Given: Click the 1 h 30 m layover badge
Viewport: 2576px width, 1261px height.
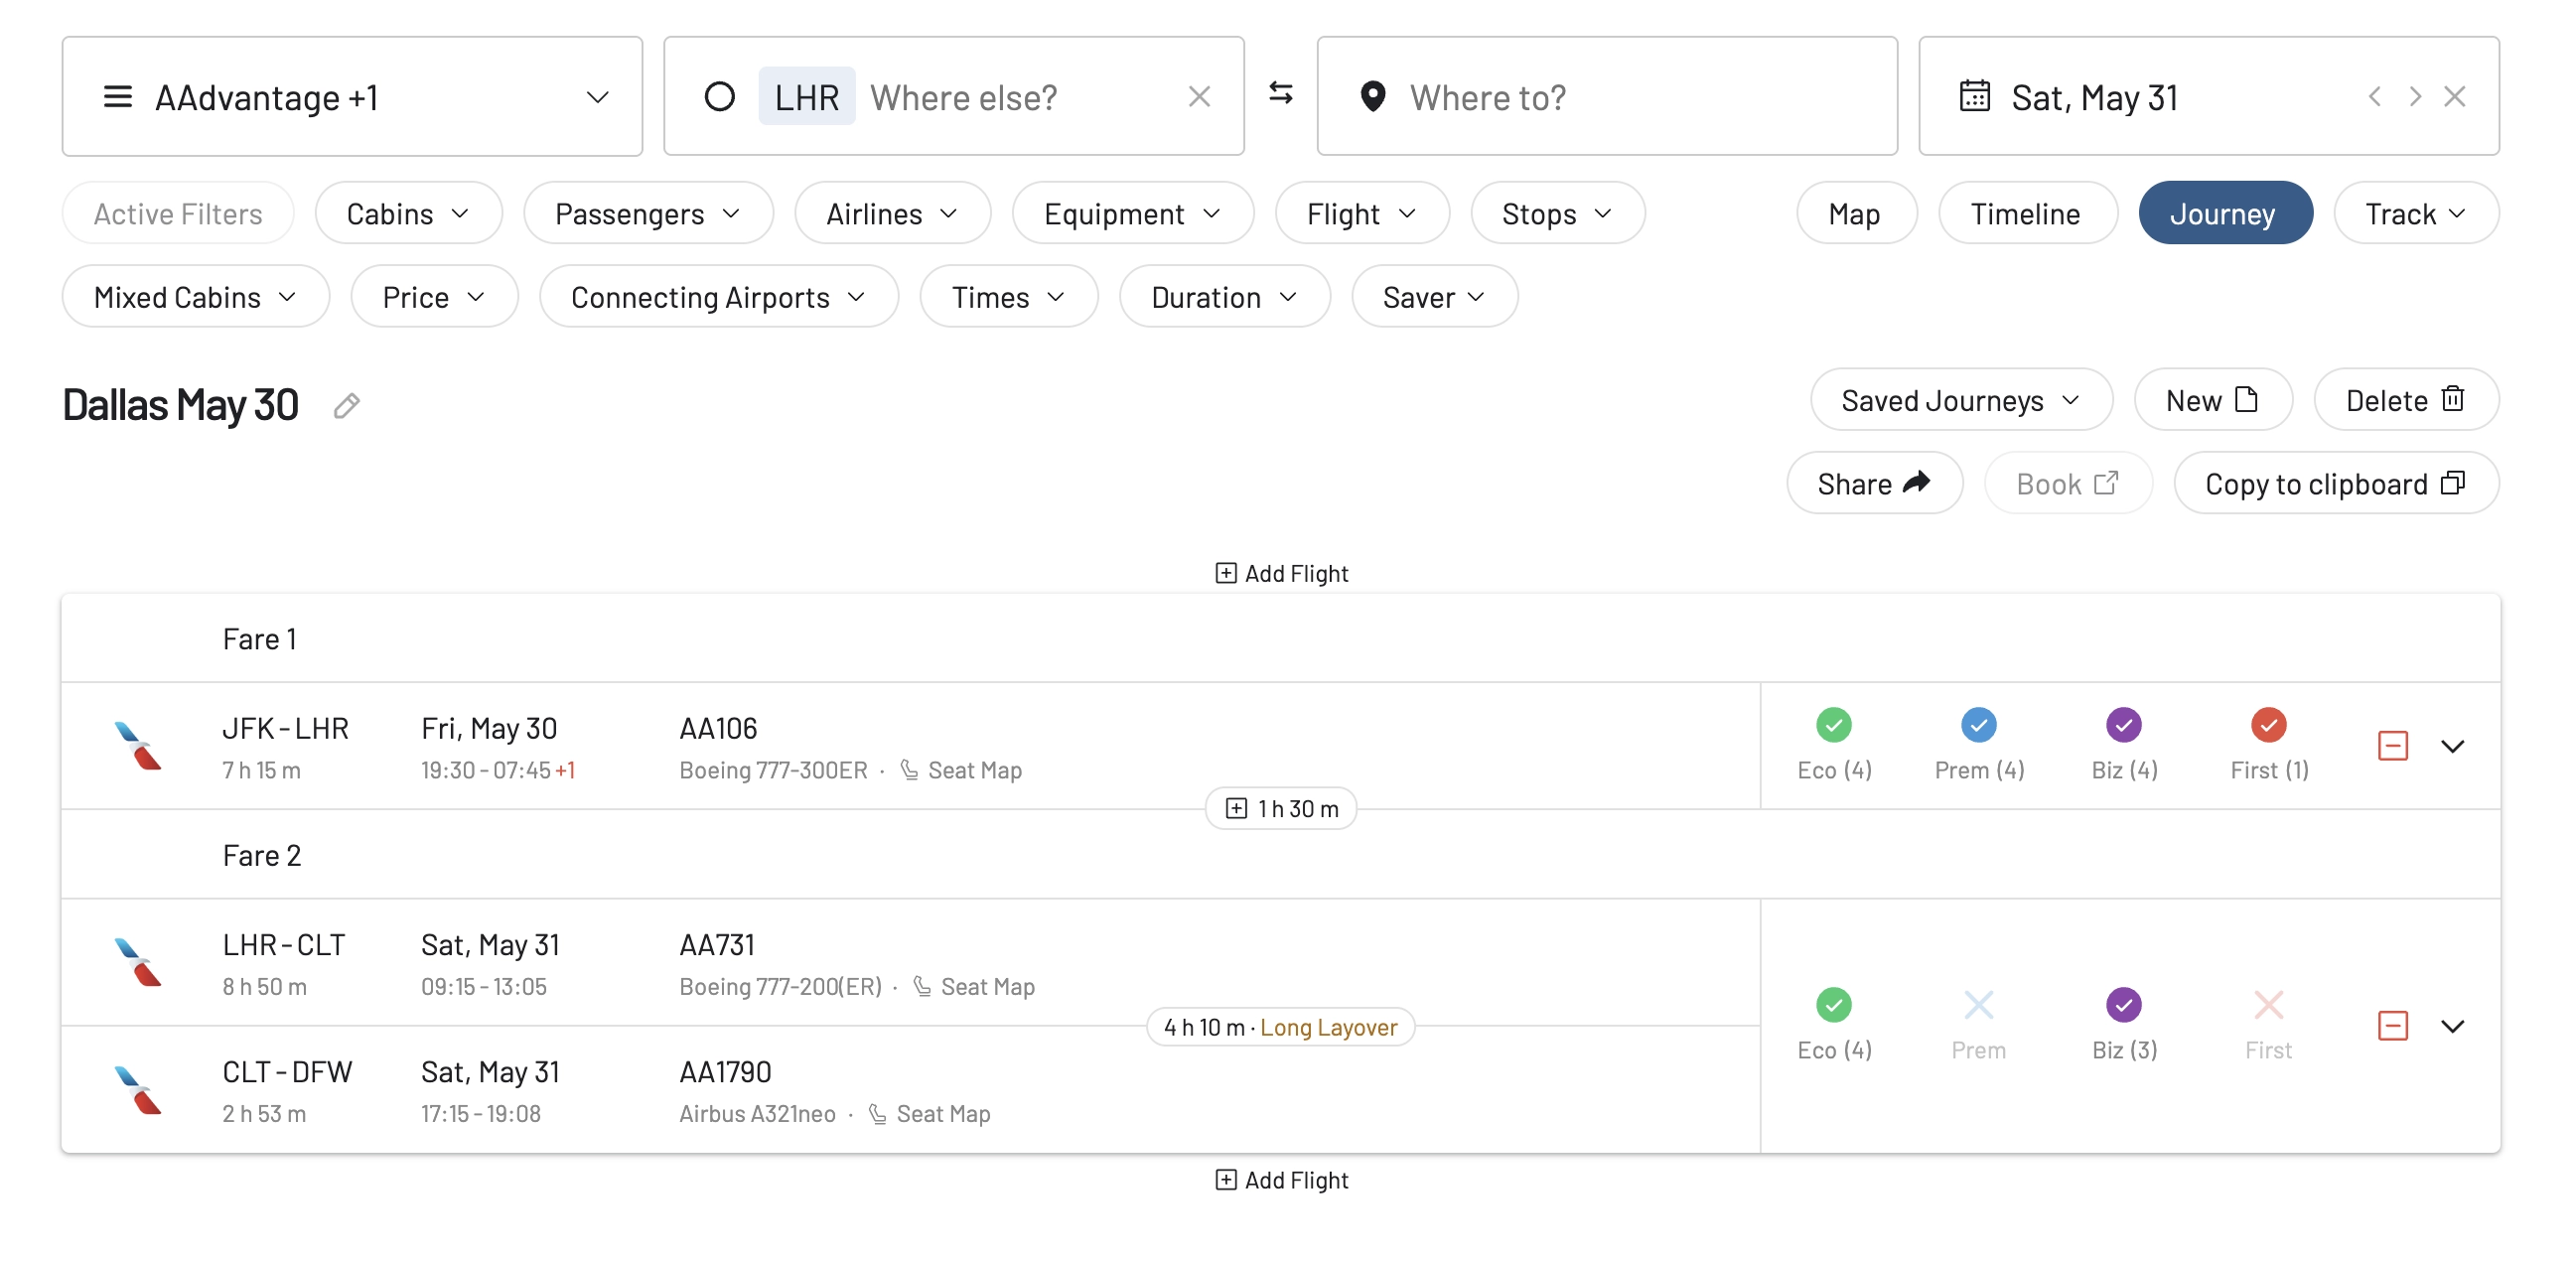Looking at the screenshot, I should [1281, 808].
